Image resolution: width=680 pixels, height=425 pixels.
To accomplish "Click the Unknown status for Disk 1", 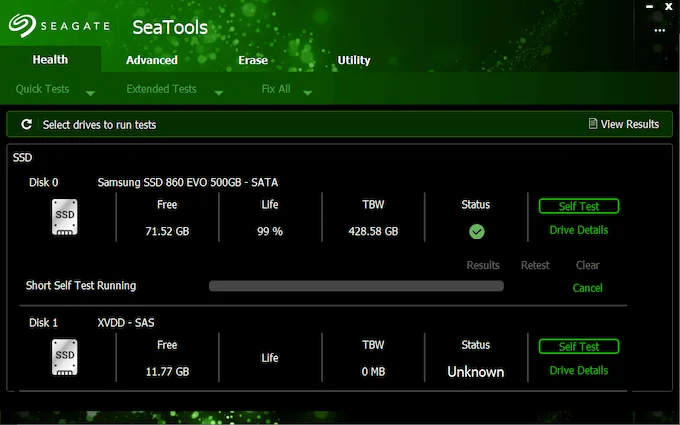I will (476, 372).
